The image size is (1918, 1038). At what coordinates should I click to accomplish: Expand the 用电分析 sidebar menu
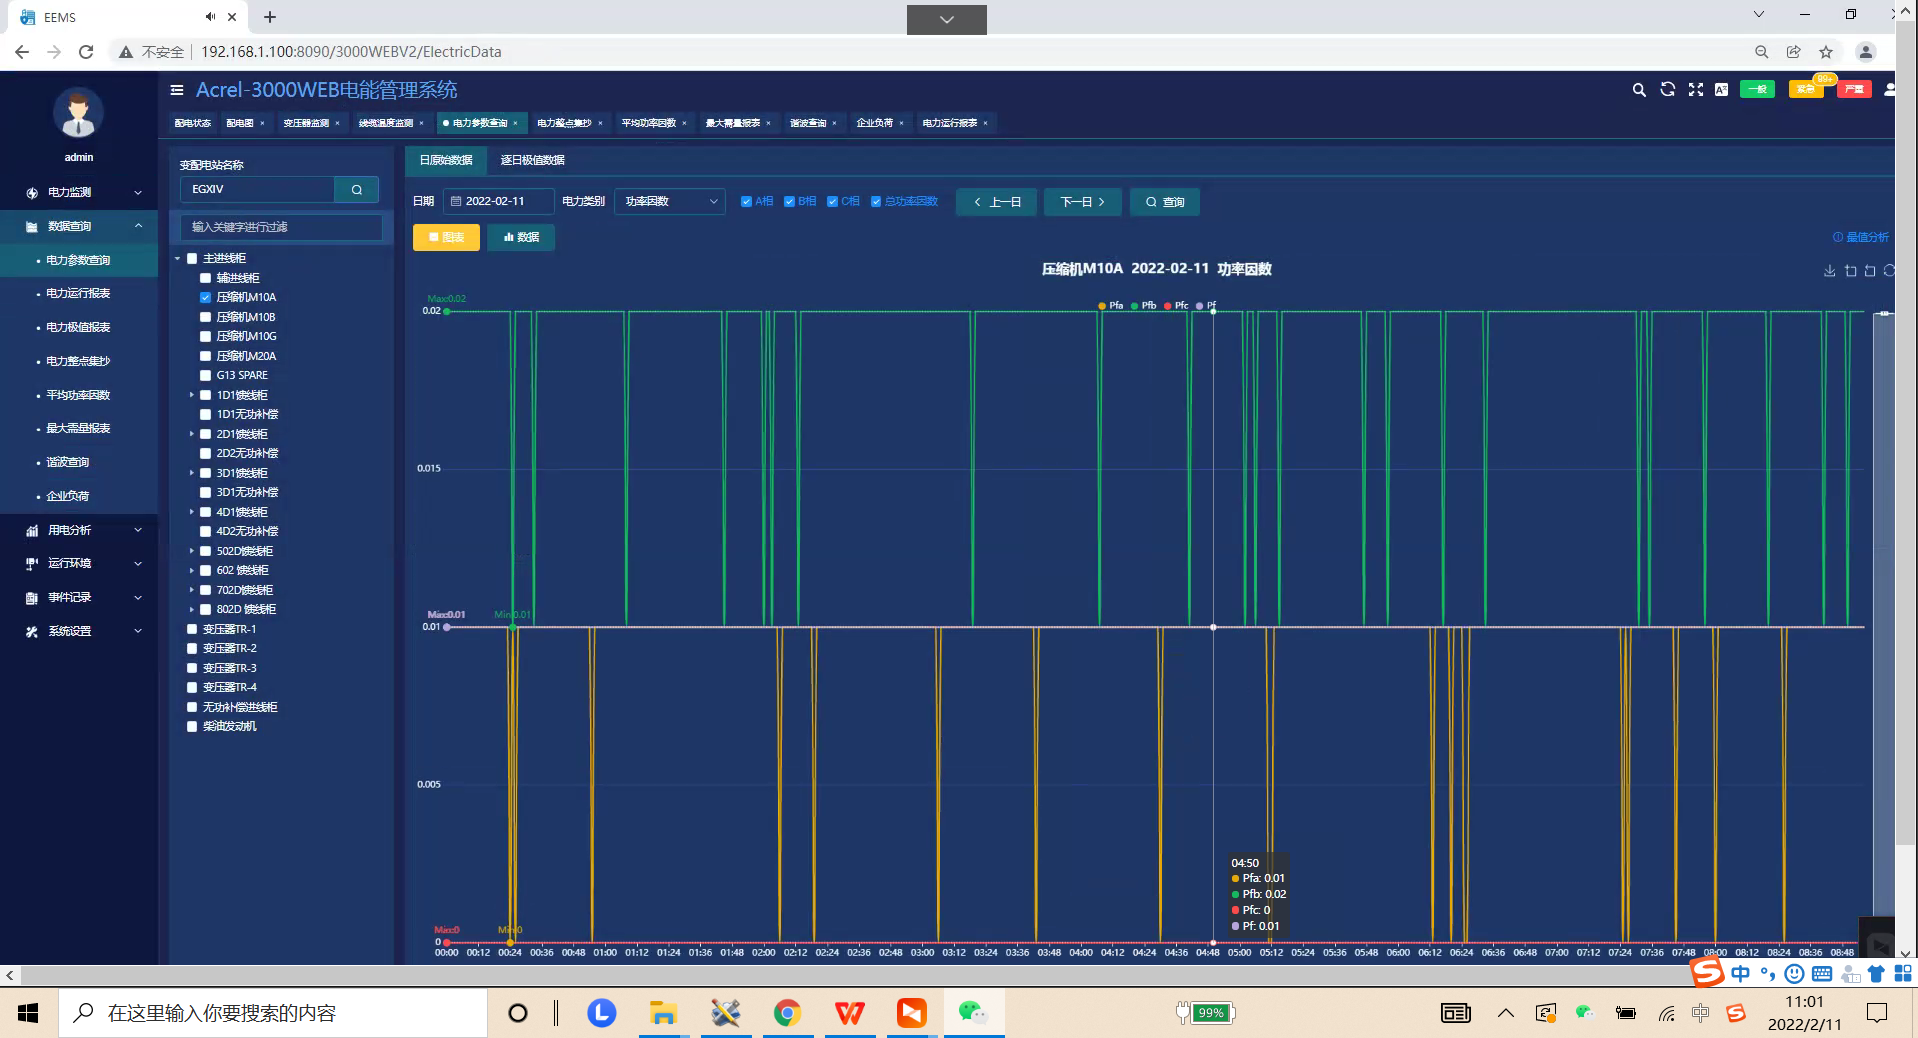80,530
